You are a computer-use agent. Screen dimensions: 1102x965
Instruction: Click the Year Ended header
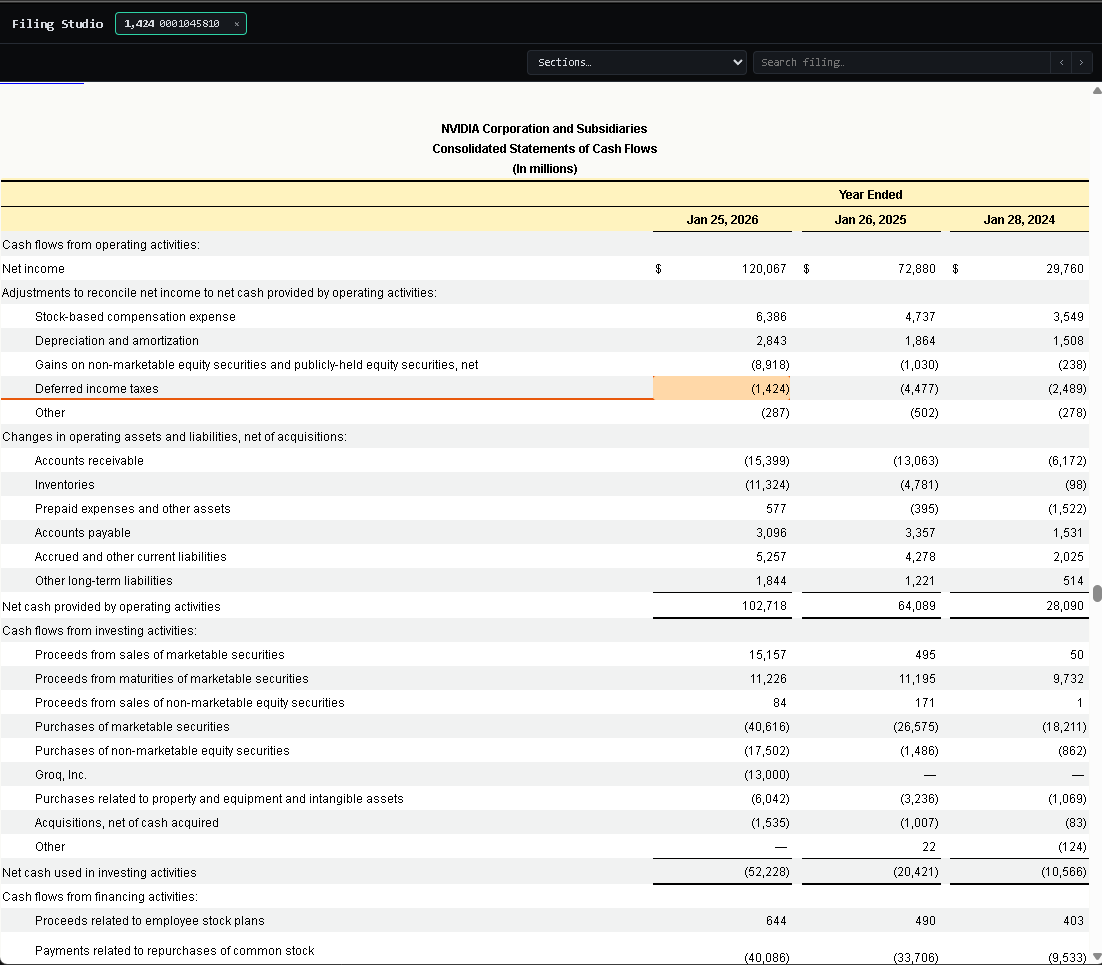pos(870,195)
